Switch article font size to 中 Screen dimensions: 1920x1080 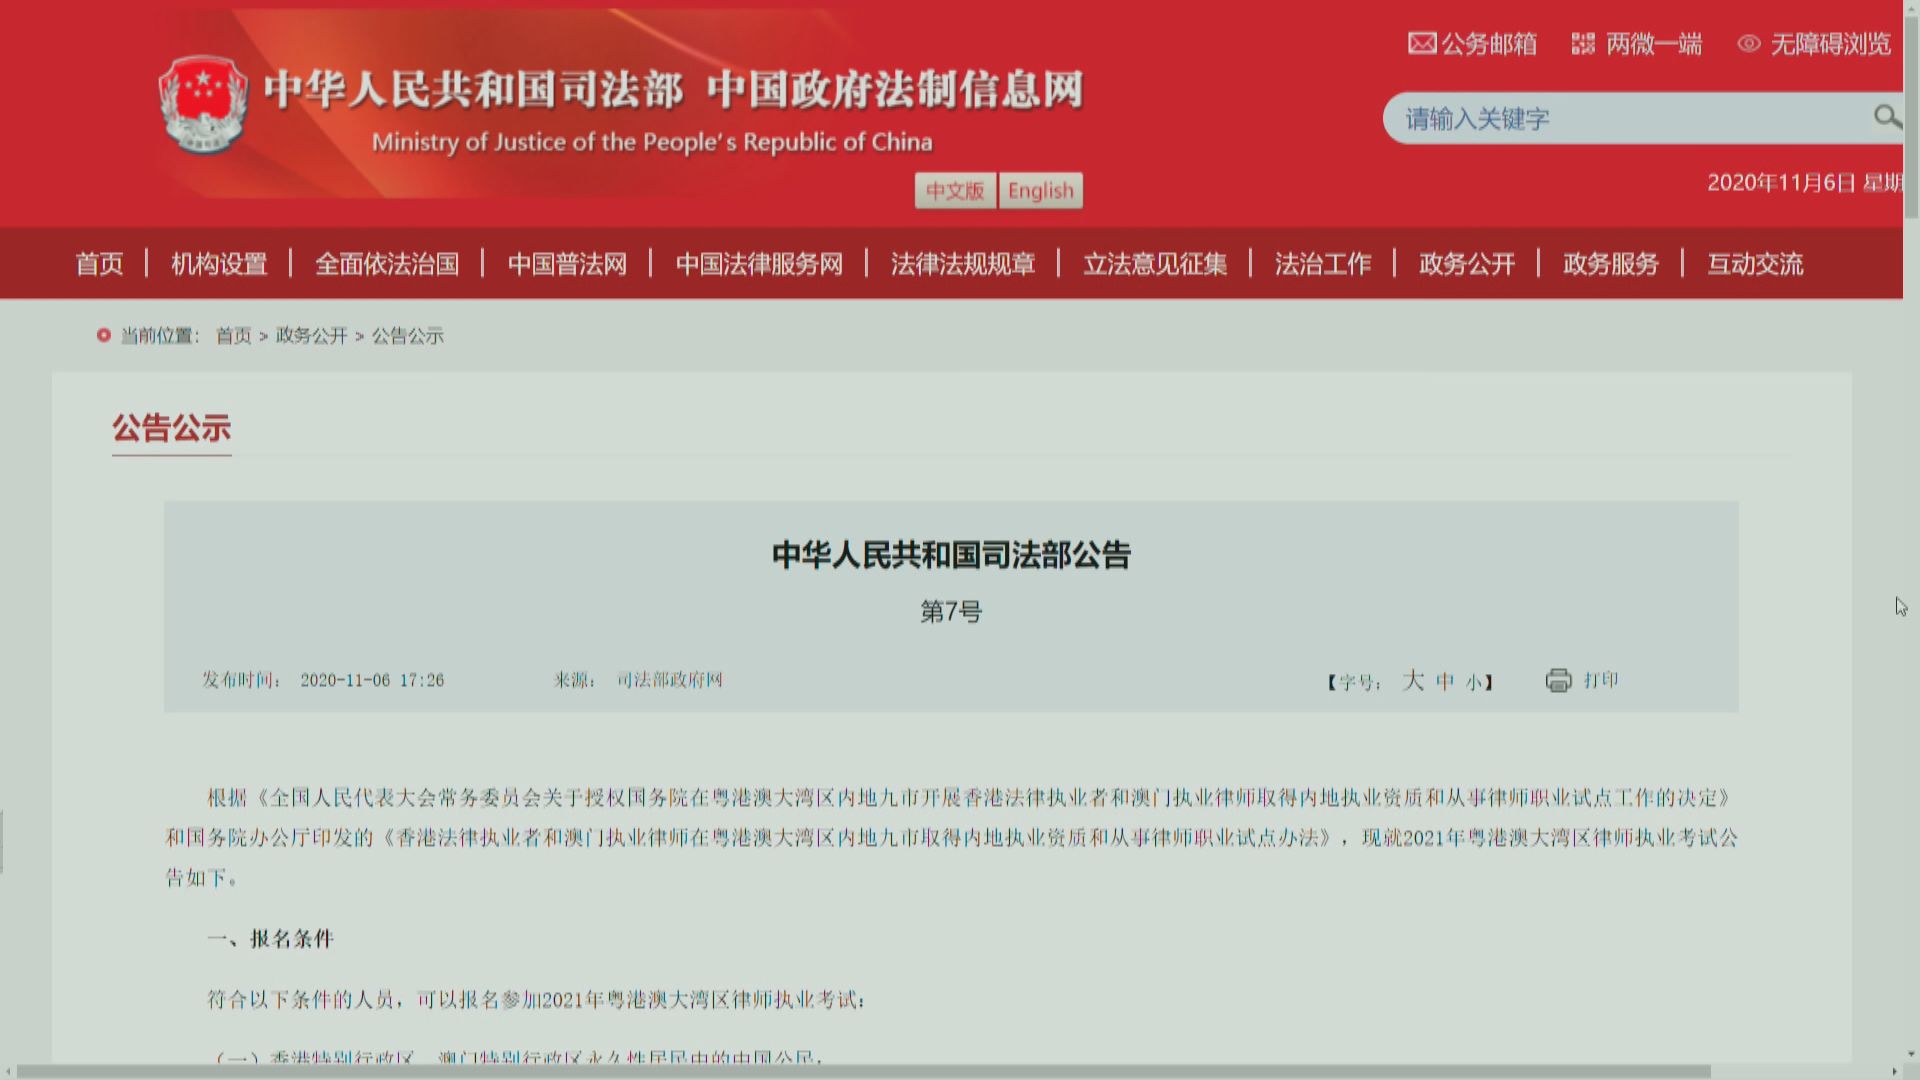point(1444,681)
